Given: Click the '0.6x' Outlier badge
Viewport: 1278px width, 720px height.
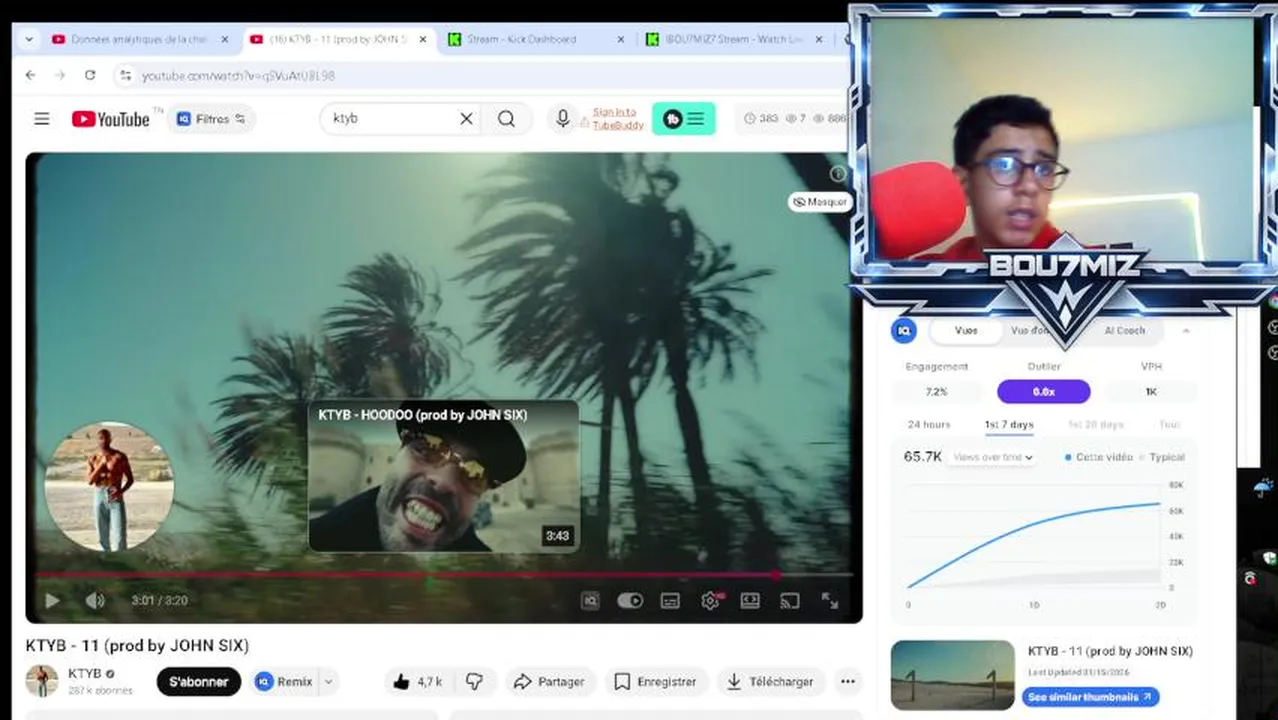Looking at the screenshot, I should [1044, 392].
